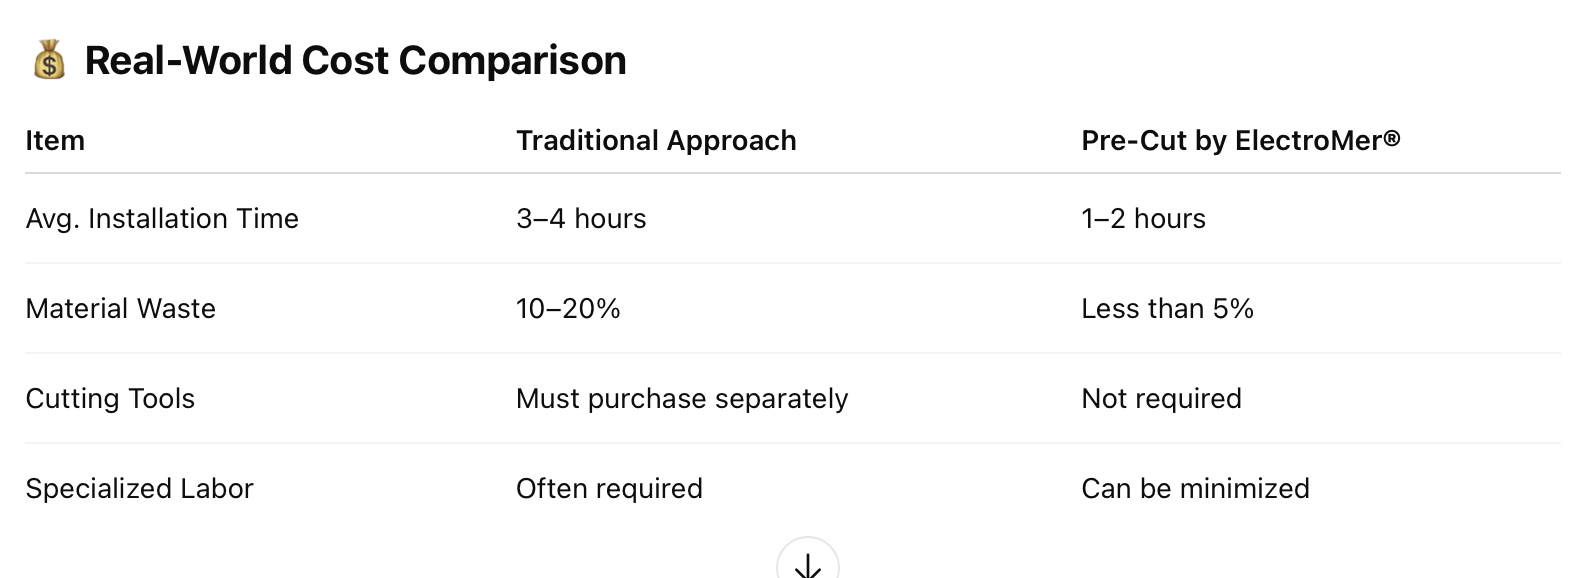The width and height of the screenshot is (1582, 578).
Task: Click the 1–2 hours cell
Action: coord(1143,219)
